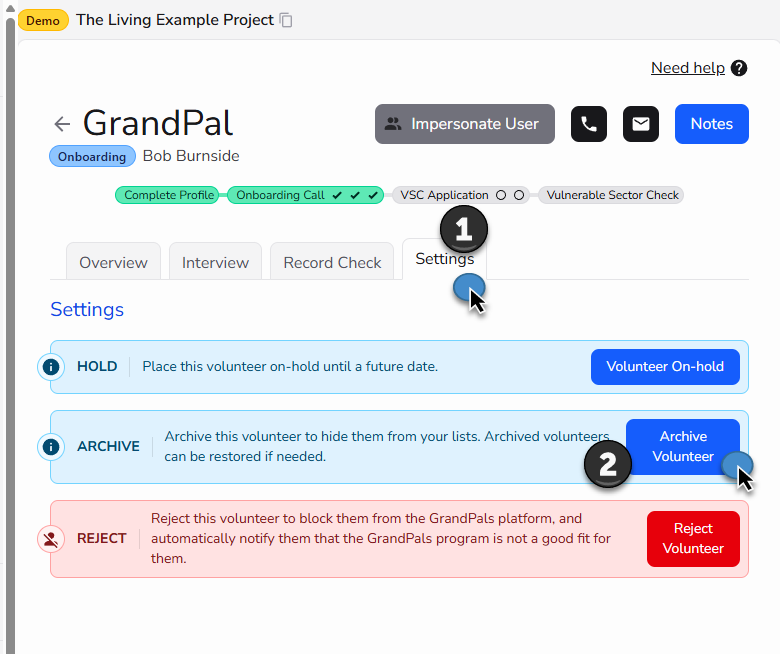Switch to the Interview tab
The width and height of the screenshot is (780, 654).
click(x=215, y=262)
